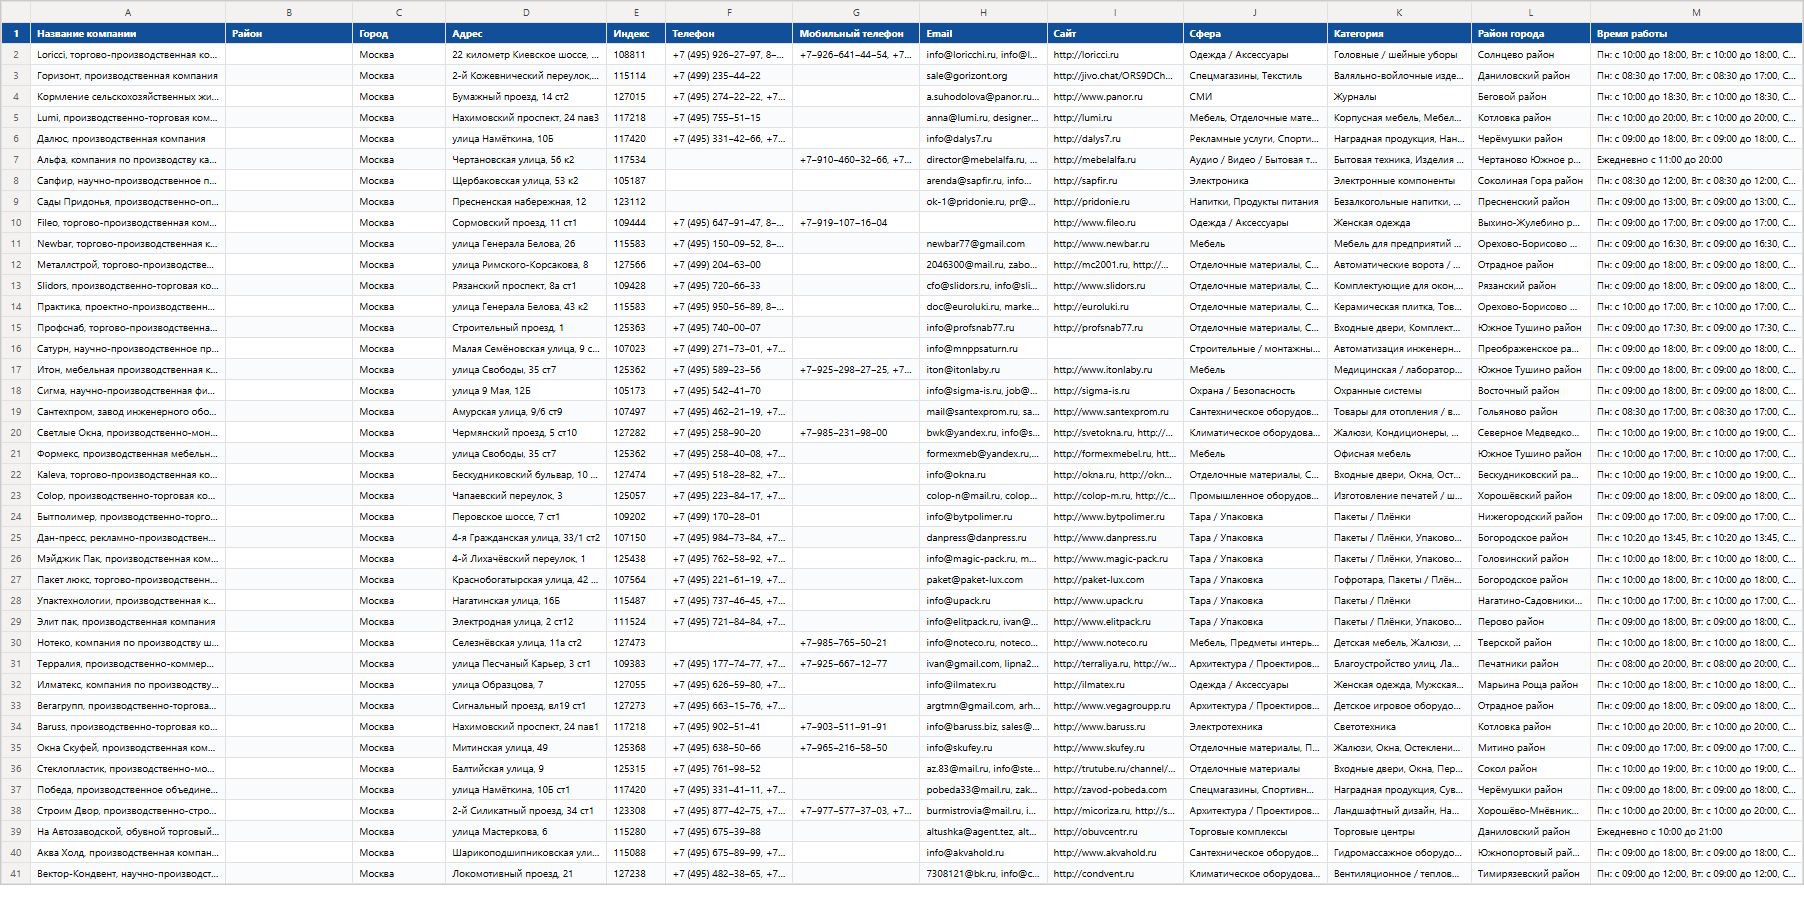Image resolution: width=1804 pixels, height=902 pixels.
Task: Select row number 20 header
Action: coord(15,433)
